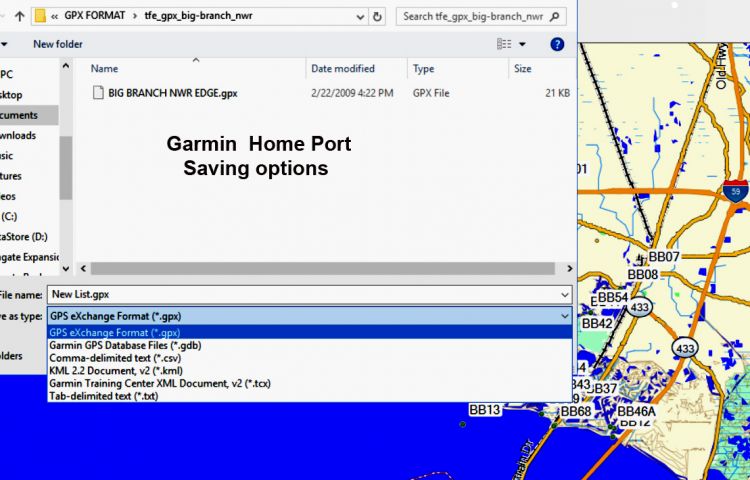750x480 pixels.
Task: Click the change view layout icon
Action: [504, 44]
